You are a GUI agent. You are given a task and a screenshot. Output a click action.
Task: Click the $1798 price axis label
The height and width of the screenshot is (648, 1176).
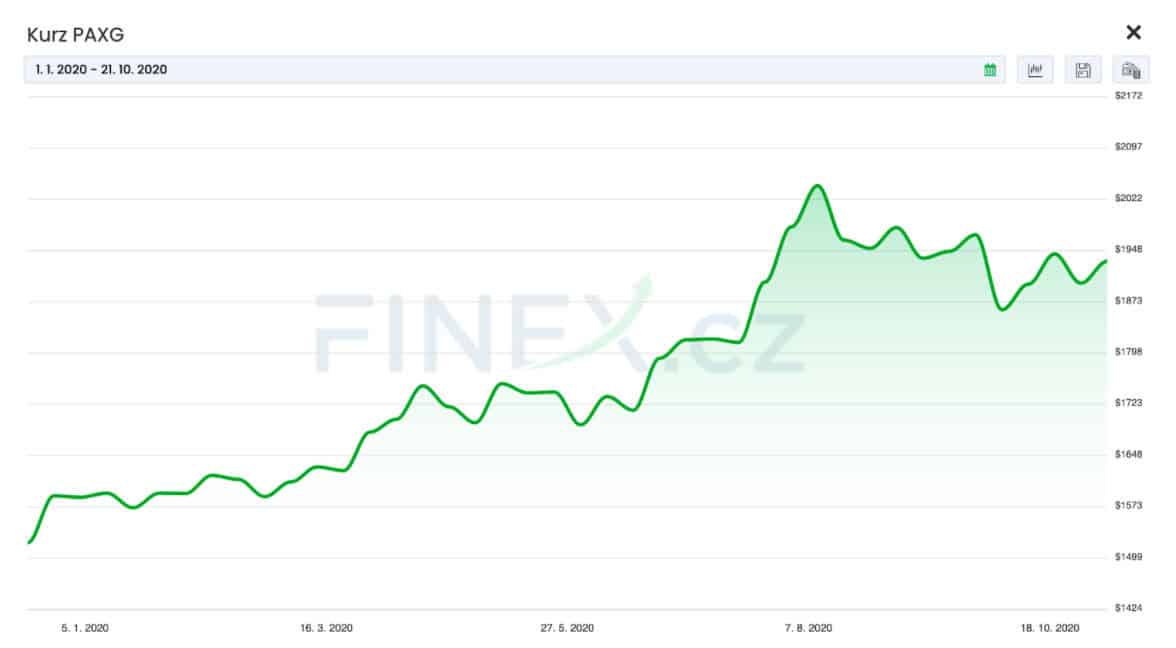(x=1128, y=351)
